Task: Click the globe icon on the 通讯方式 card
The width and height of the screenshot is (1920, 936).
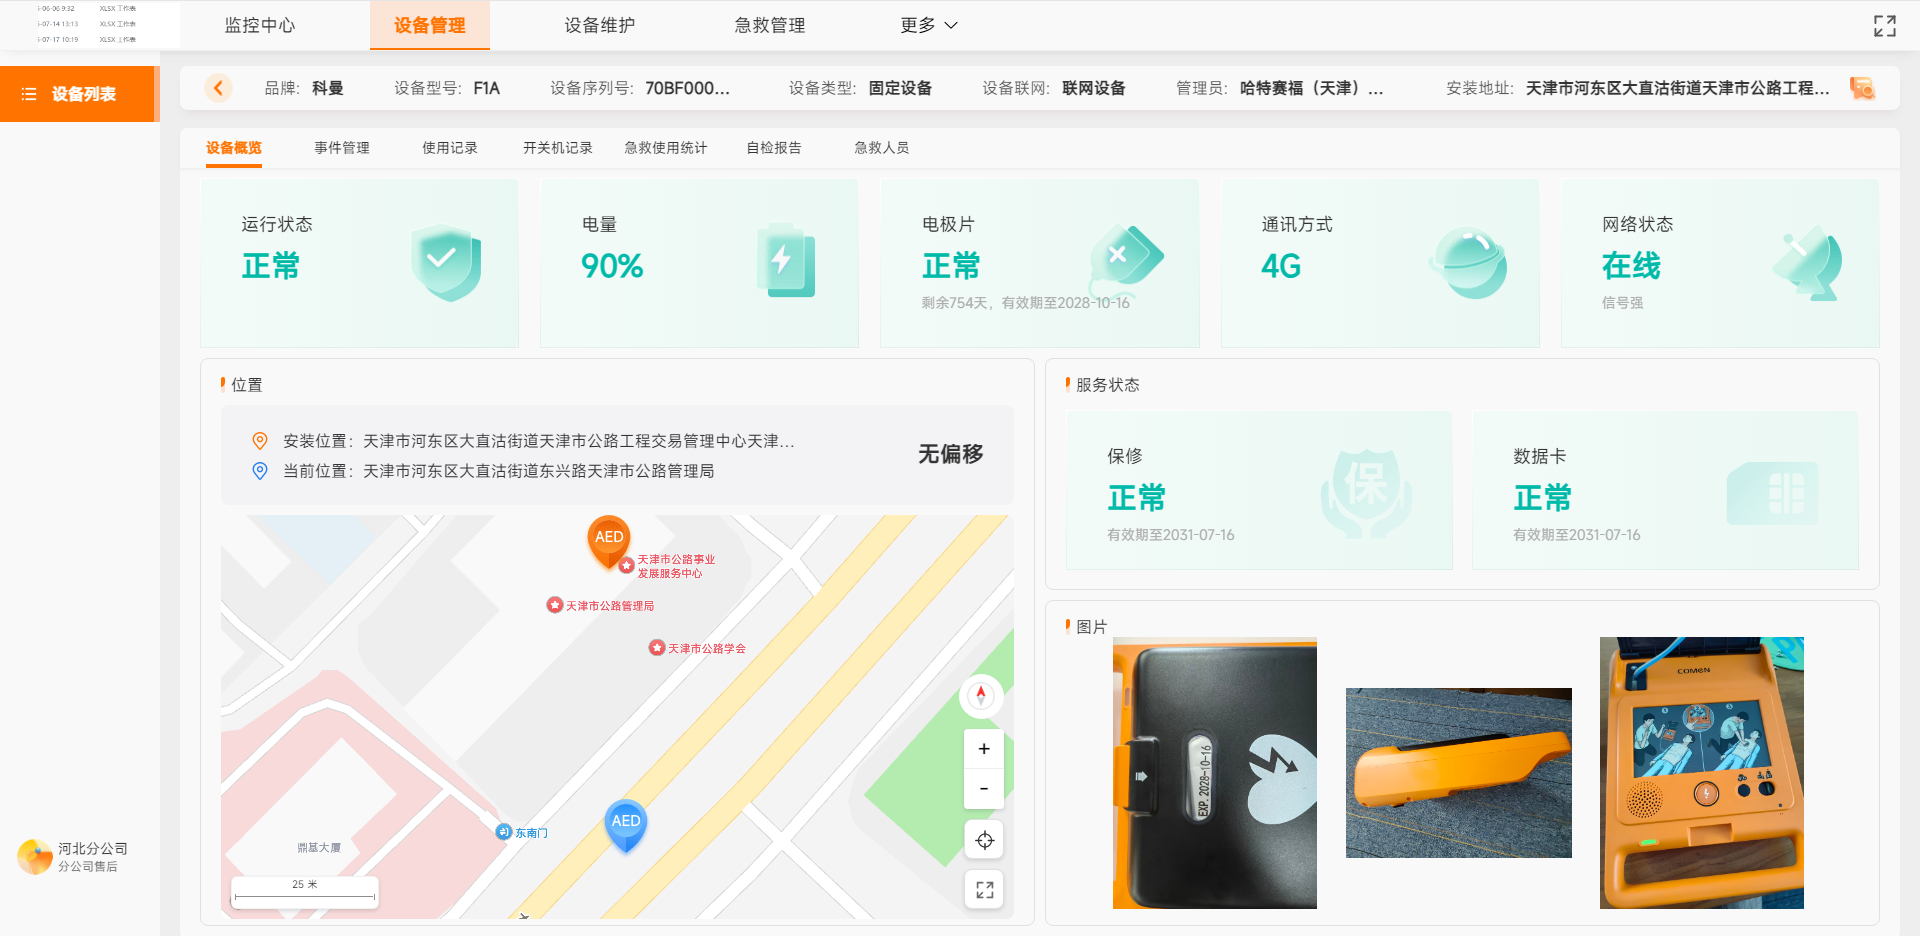Action: 1468,263
